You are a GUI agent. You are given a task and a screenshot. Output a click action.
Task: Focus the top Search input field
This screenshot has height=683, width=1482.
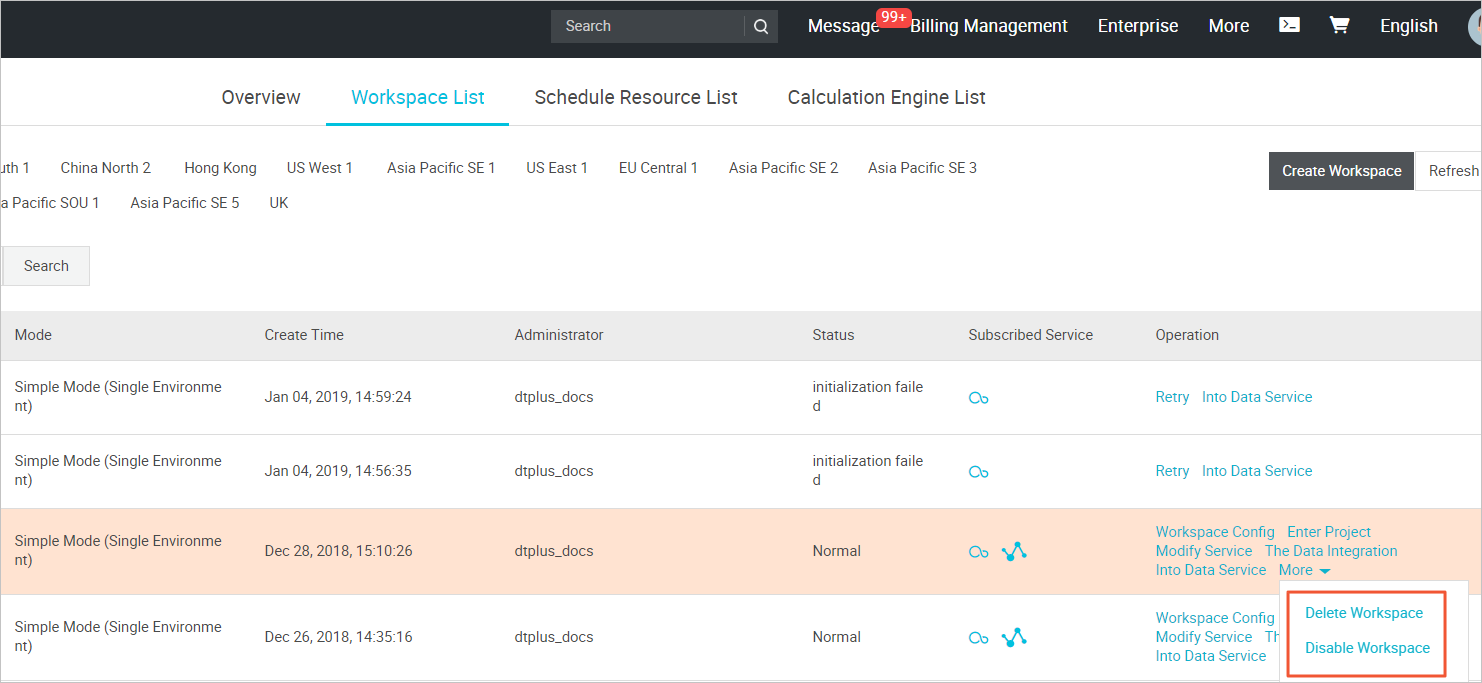[647, 26]
